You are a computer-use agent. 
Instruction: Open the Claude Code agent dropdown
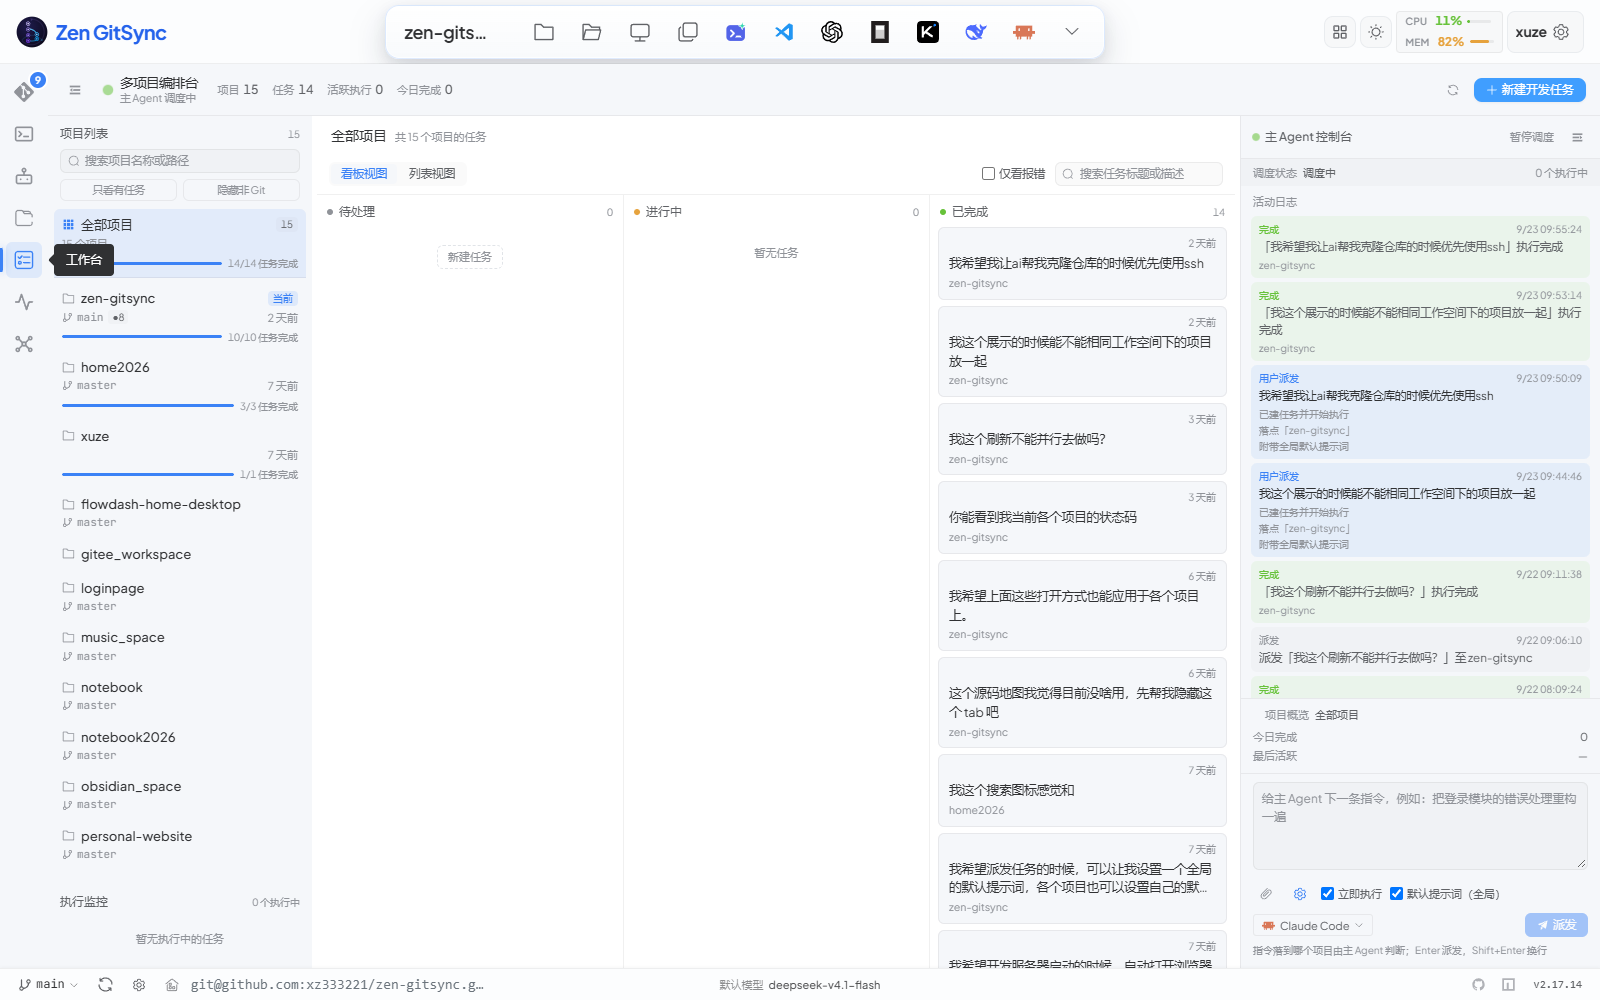click(1312, 926)
